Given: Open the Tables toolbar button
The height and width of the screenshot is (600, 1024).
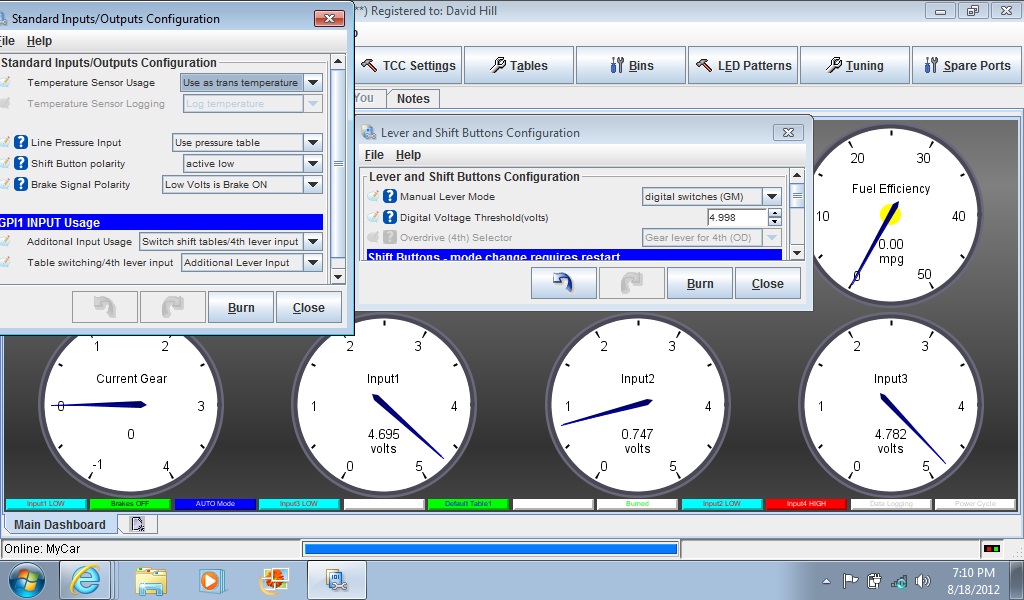Looking at the screenshot, I should pyautogui.click(x=519, y=65).
